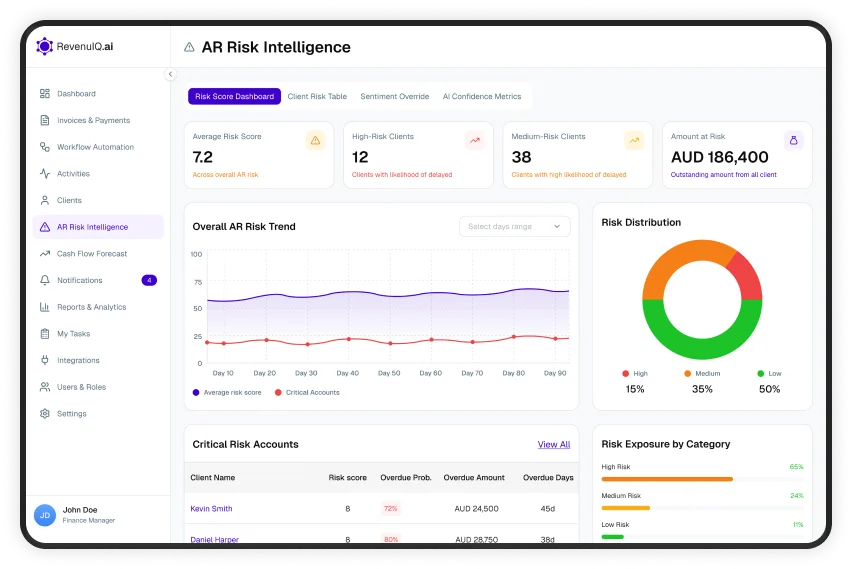Viewport: 852px width, 569px height.
Task: Click the Overdue Prob. column header
Action: tap(405, 477)
